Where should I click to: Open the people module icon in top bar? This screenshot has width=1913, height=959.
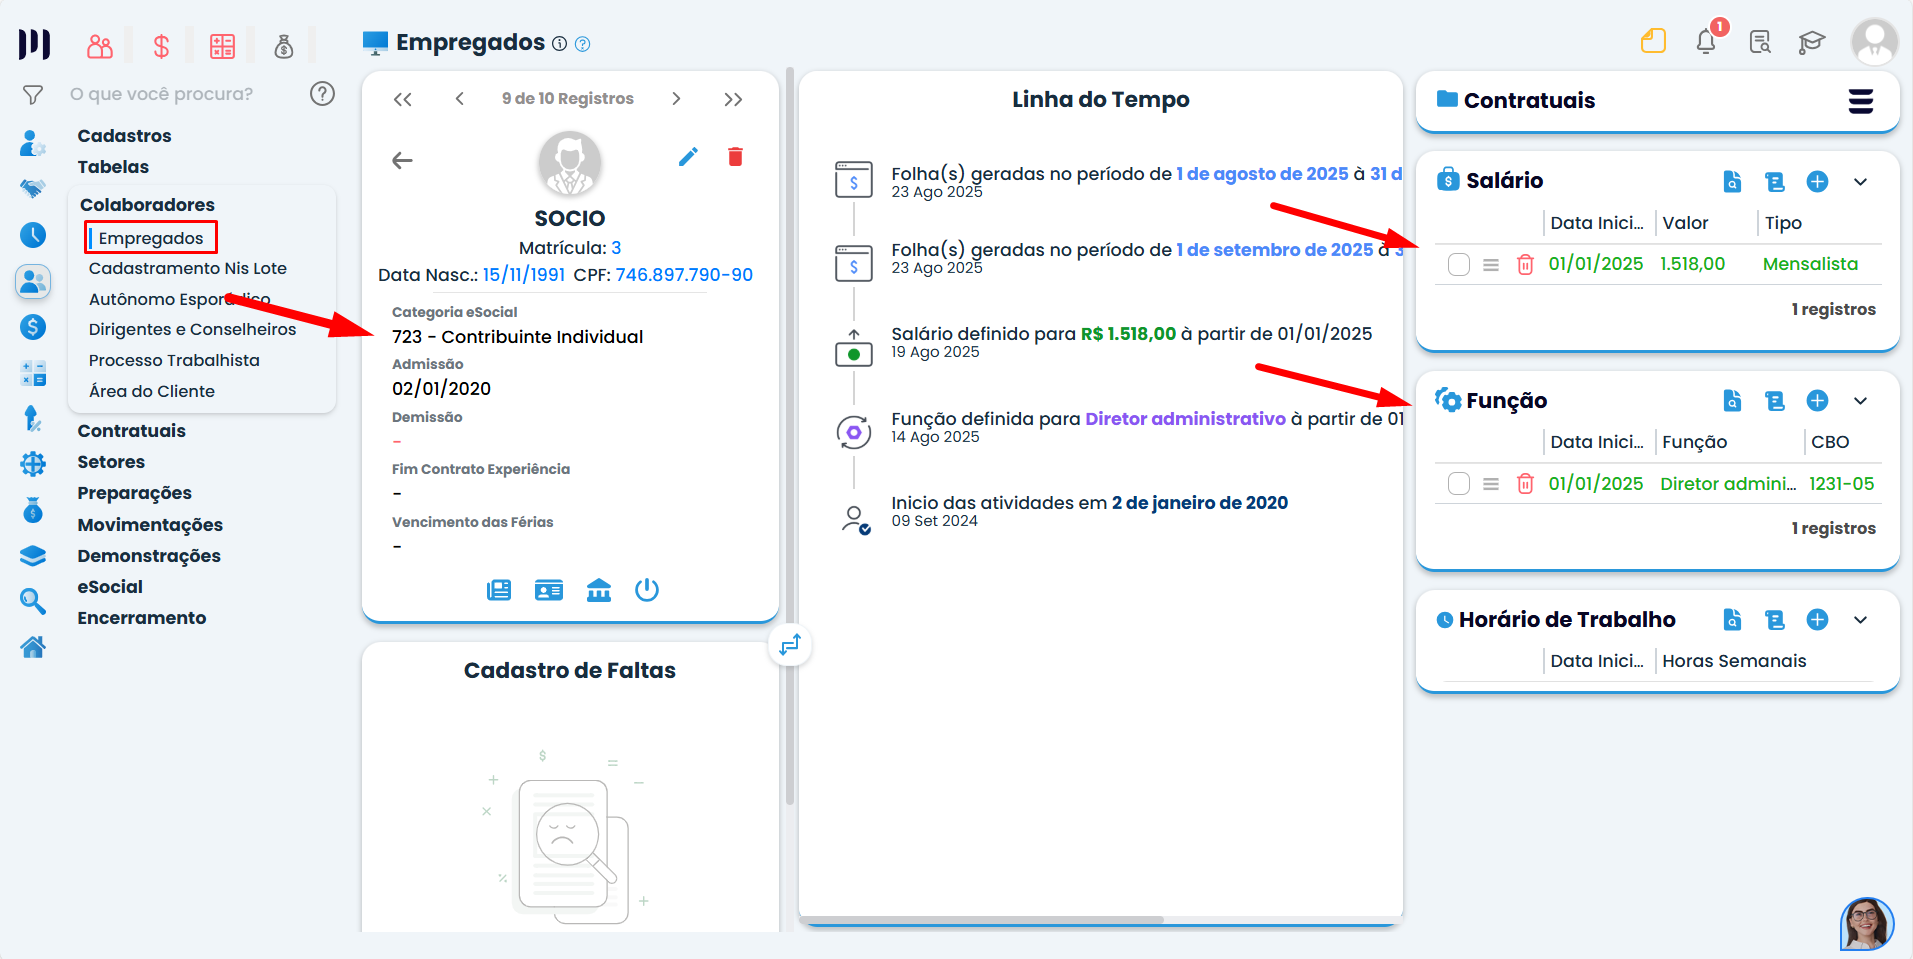tap(100, 46)
